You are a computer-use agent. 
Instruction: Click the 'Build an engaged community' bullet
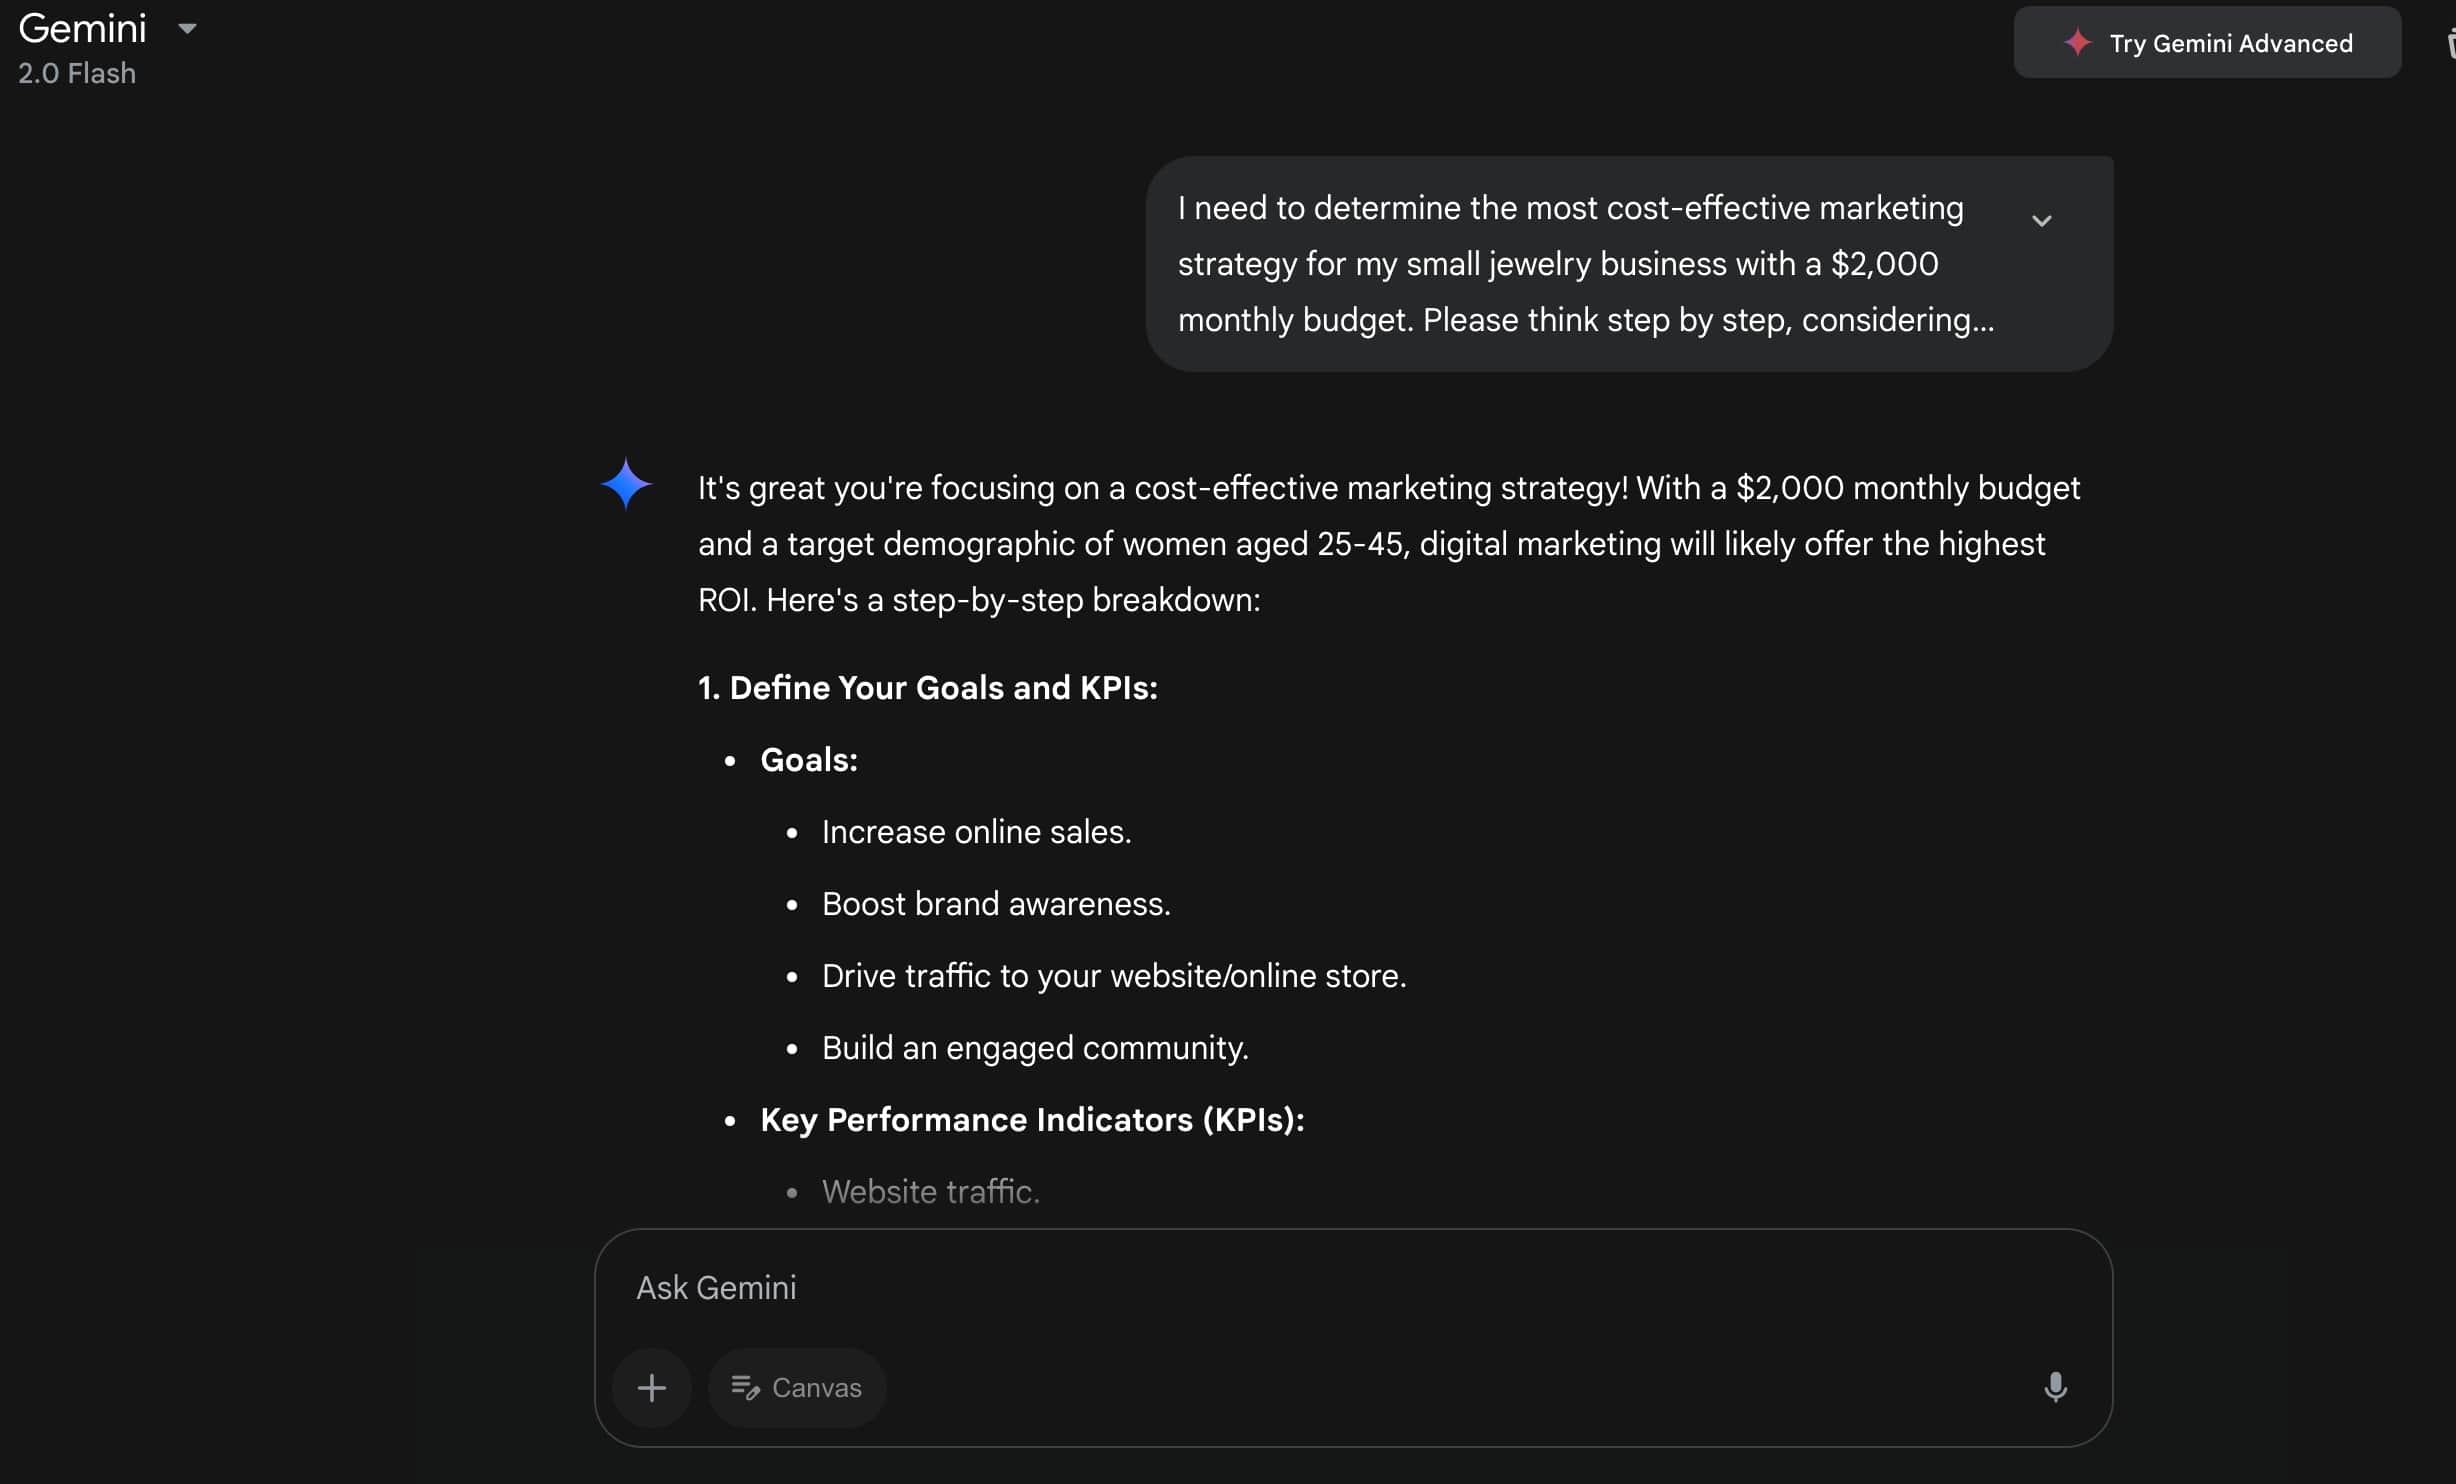[x=1034, y=1047]
